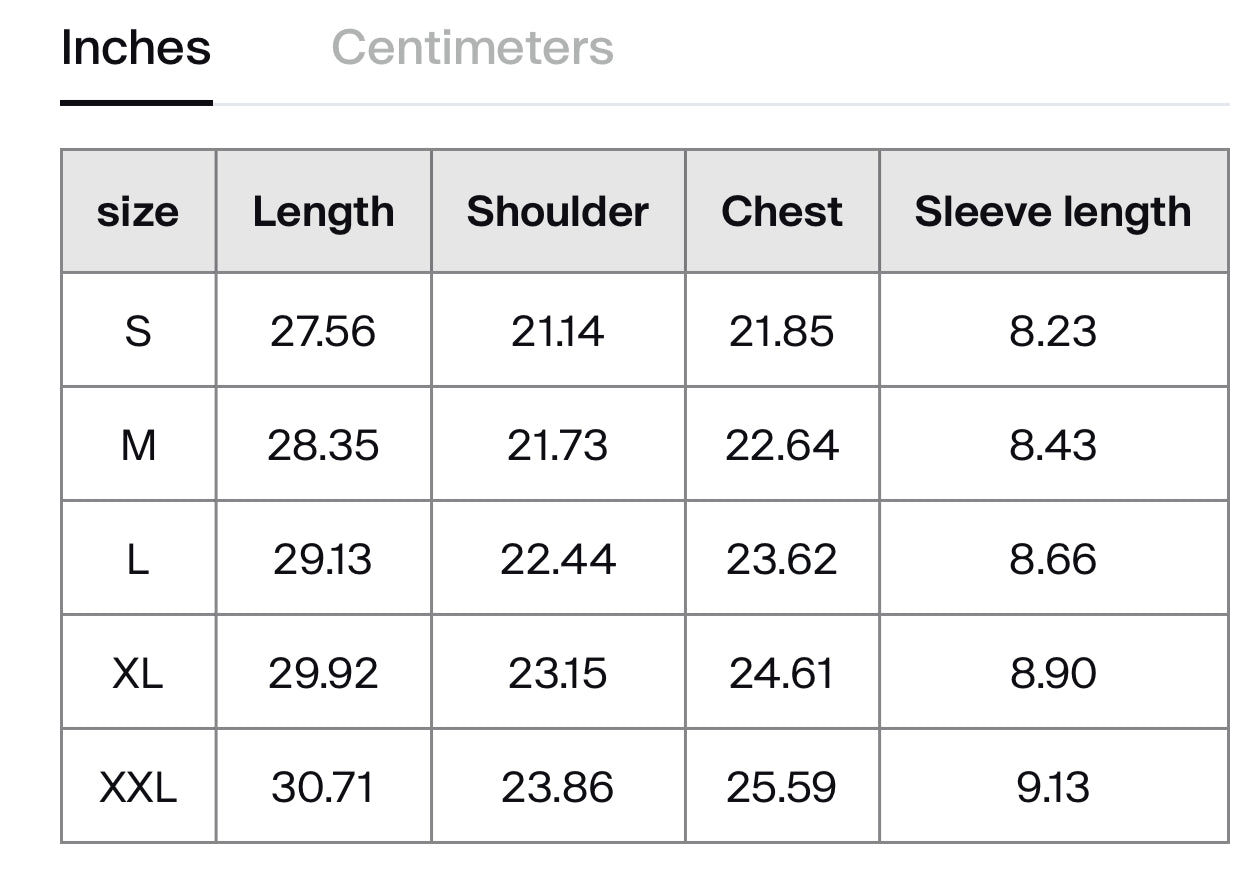Select the 22.44 shoulder cell
This screenshot has width=1260, height=886.
point(557,559)
